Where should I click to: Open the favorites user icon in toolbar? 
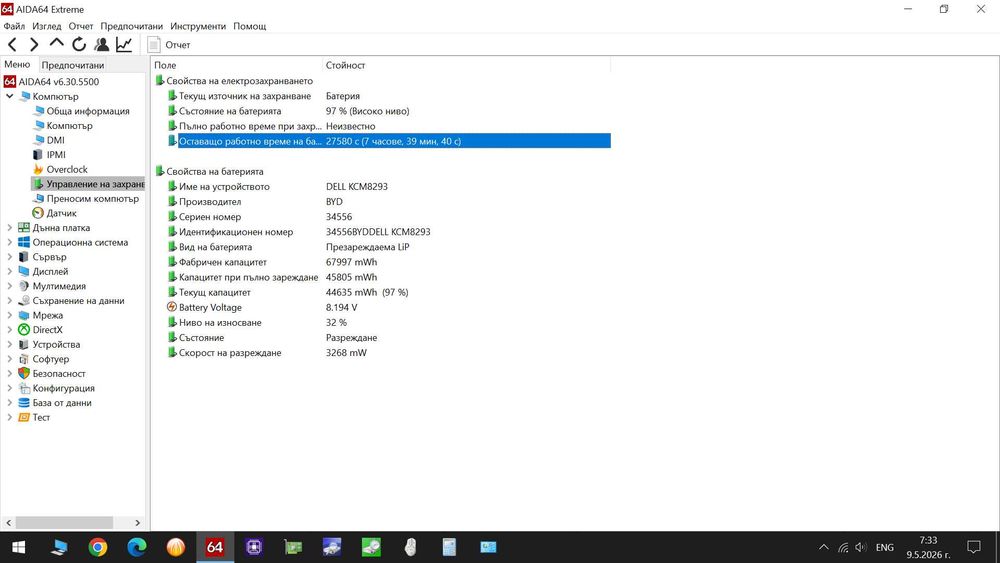(x=101, y=45)
